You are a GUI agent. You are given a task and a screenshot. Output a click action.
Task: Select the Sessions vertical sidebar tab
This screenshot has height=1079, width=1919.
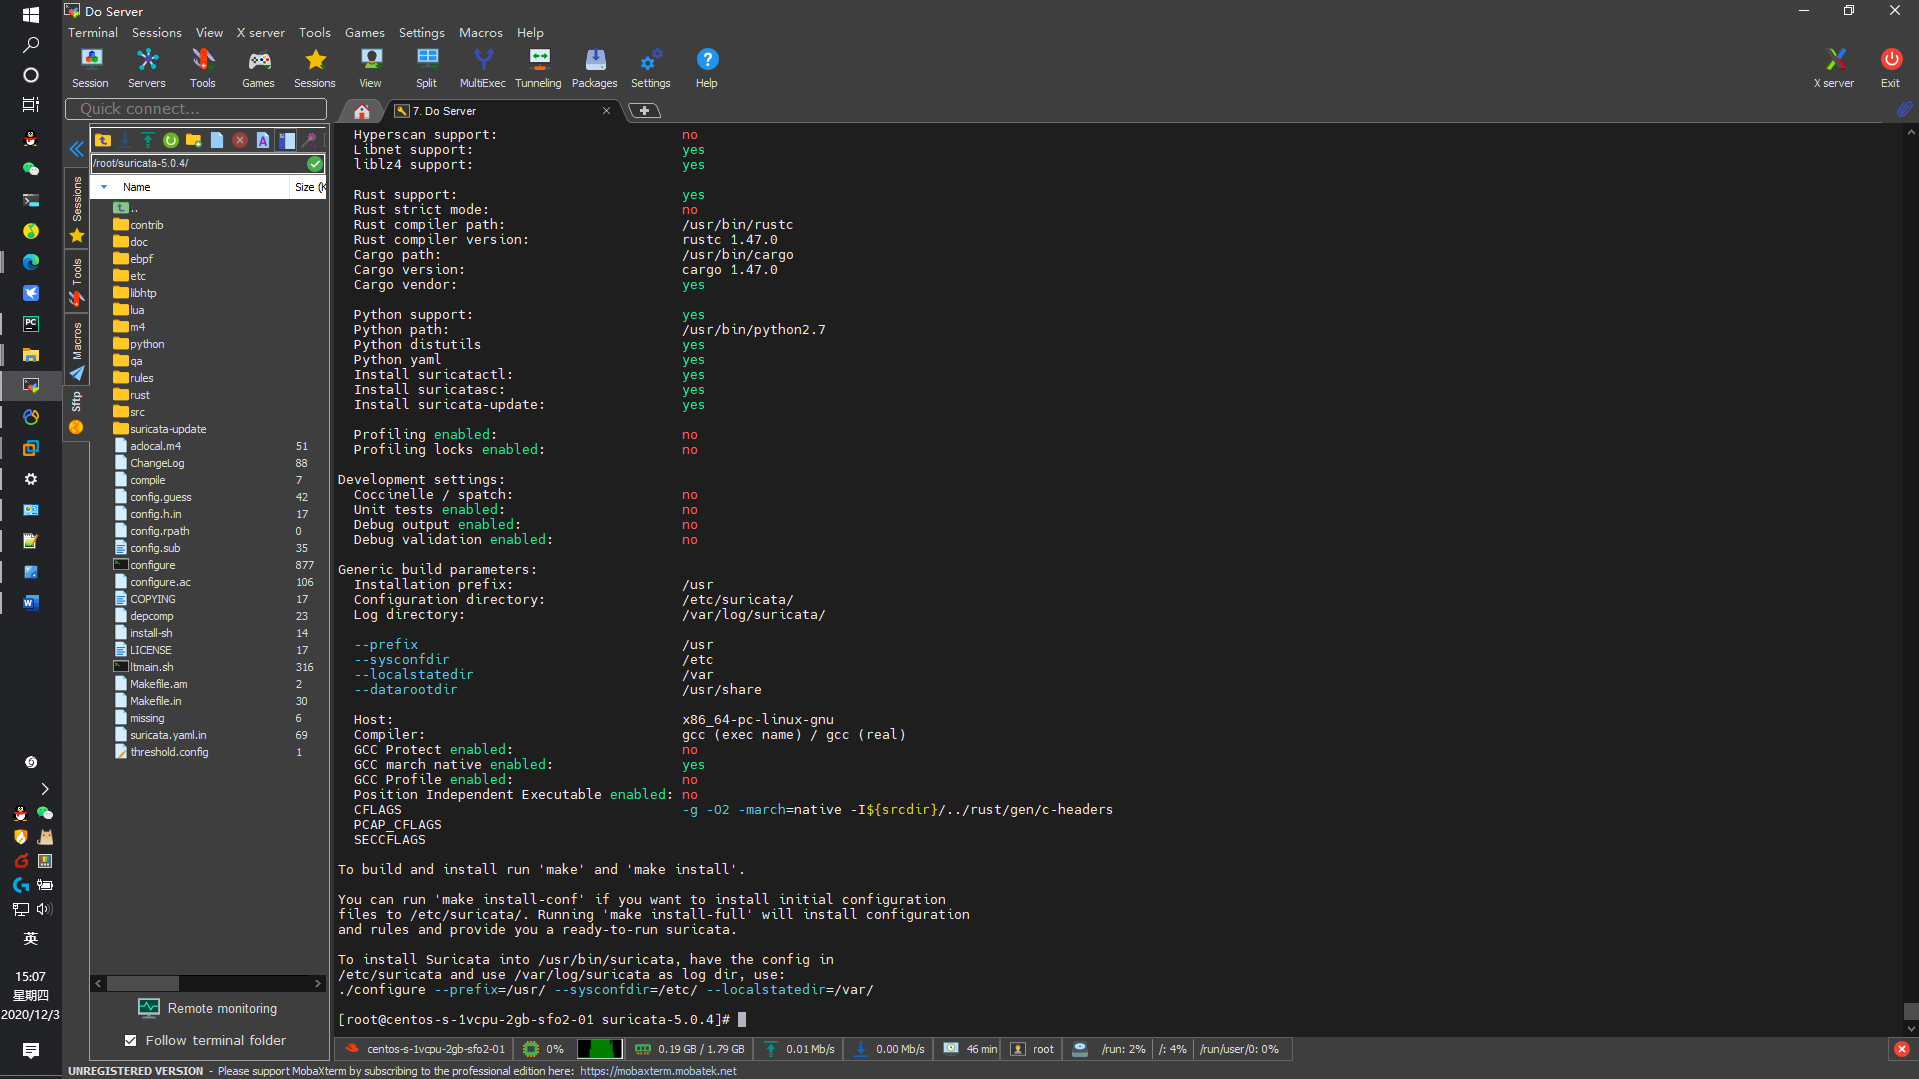[77, 208]
